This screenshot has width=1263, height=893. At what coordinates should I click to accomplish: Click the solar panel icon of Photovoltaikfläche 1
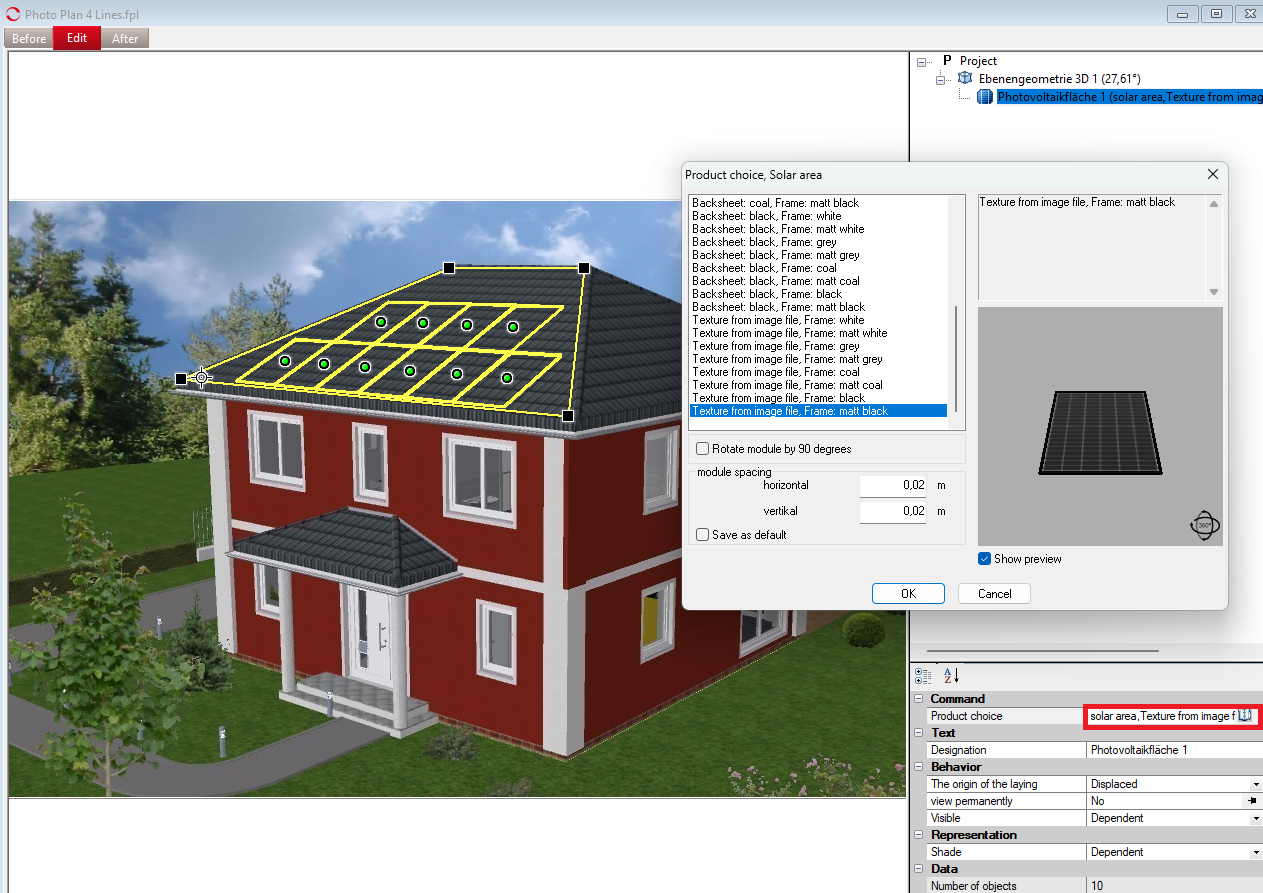click(x=985, y=97)
